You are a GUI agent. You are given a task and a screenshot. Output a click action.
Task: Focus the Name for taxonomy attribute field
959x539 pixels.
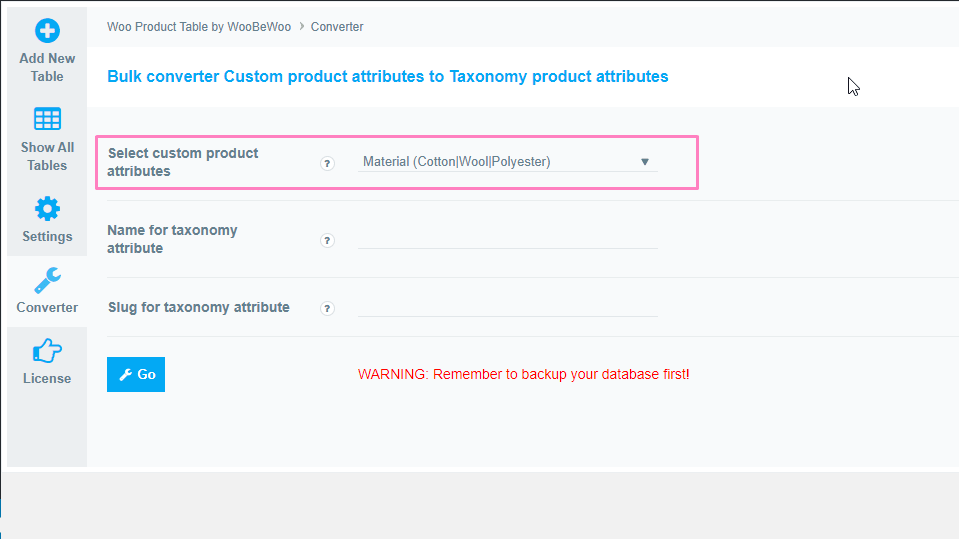pyautogui.click(x=508, y=239)
